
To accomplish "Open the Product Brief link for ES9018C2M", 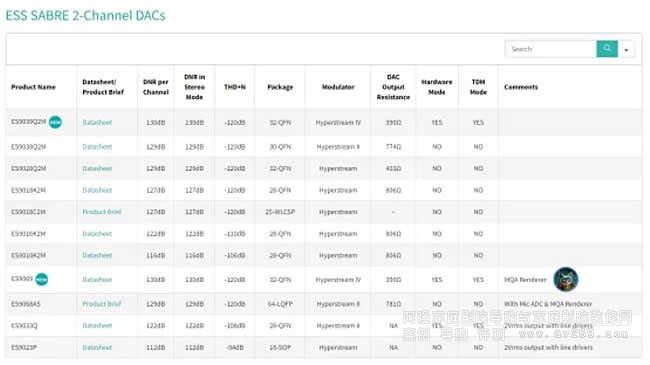I will point(102,212).
